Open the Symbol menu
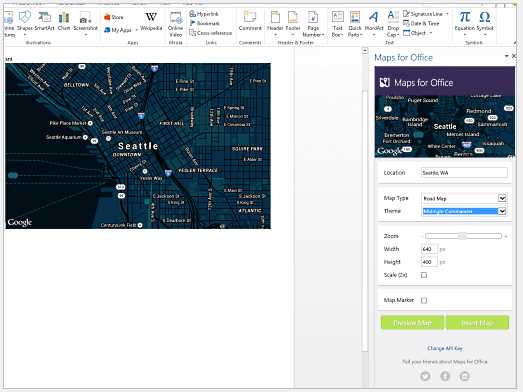This screenshot has width=523, height=392. [485, 23]
